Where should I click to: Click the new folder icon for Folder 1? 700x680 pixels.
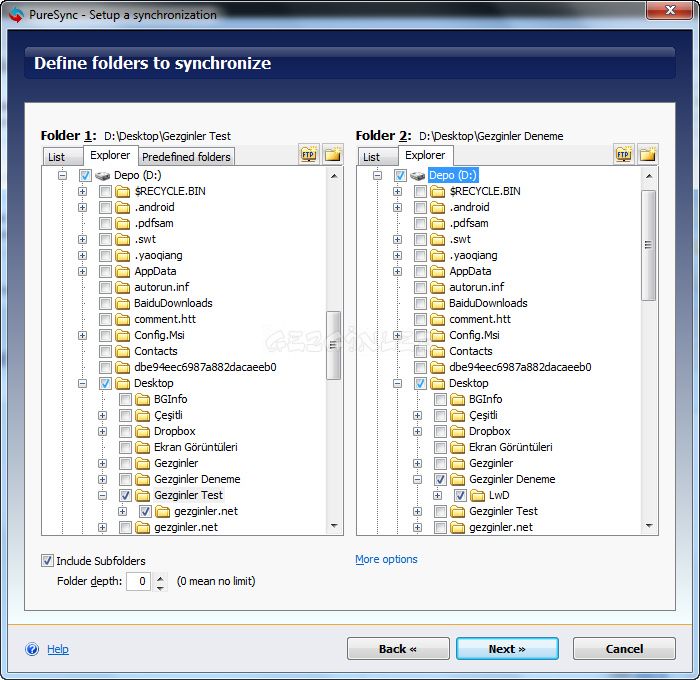[x=333, y=154]
